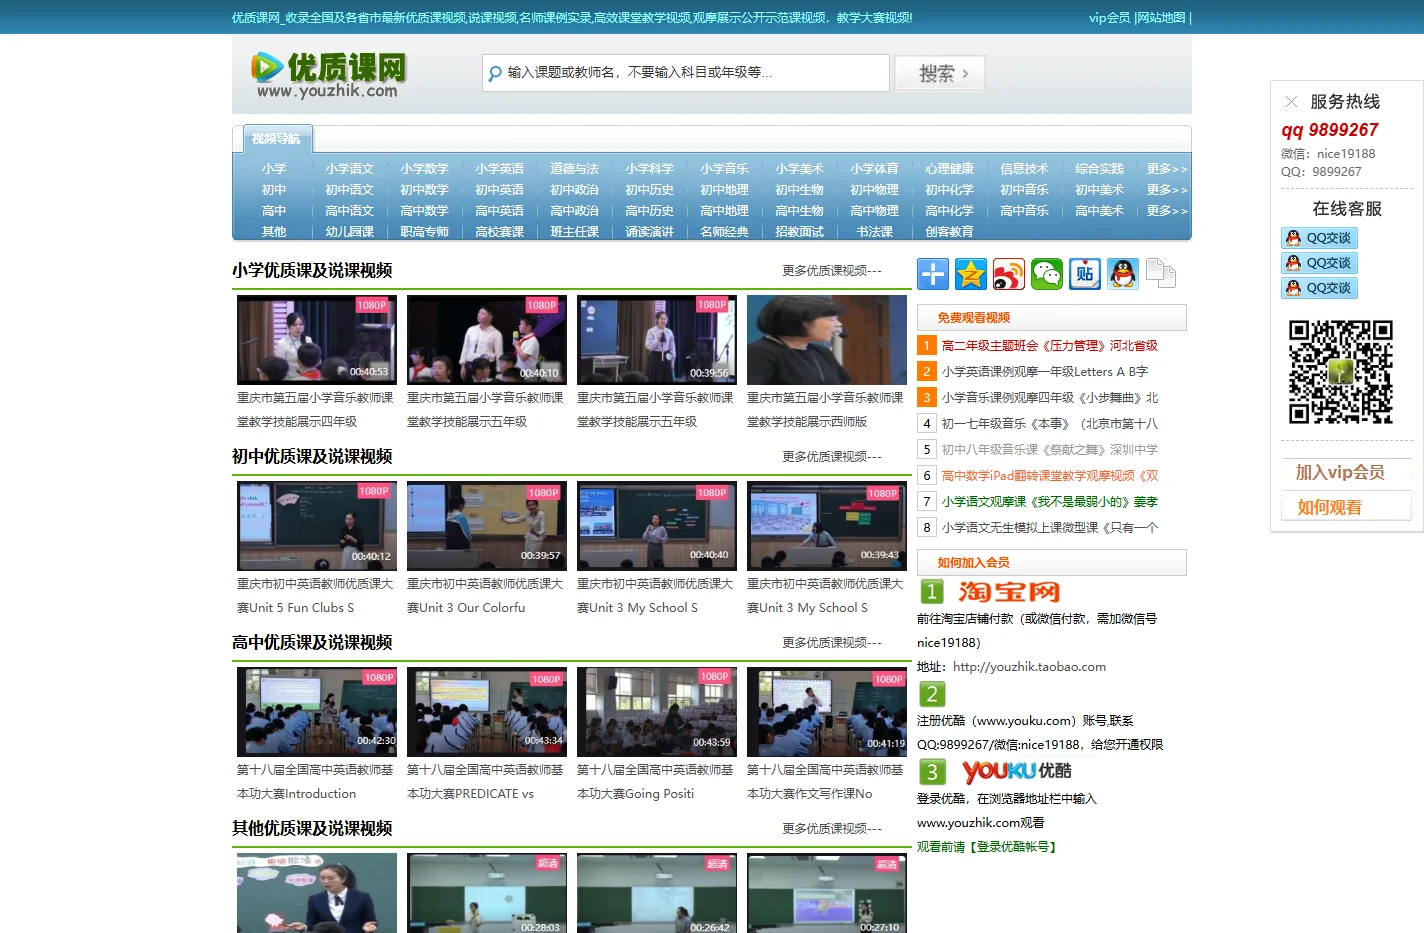
Task: Play 其他 video thumbnail with duration 00:28:03
Action: click(487, 893)
